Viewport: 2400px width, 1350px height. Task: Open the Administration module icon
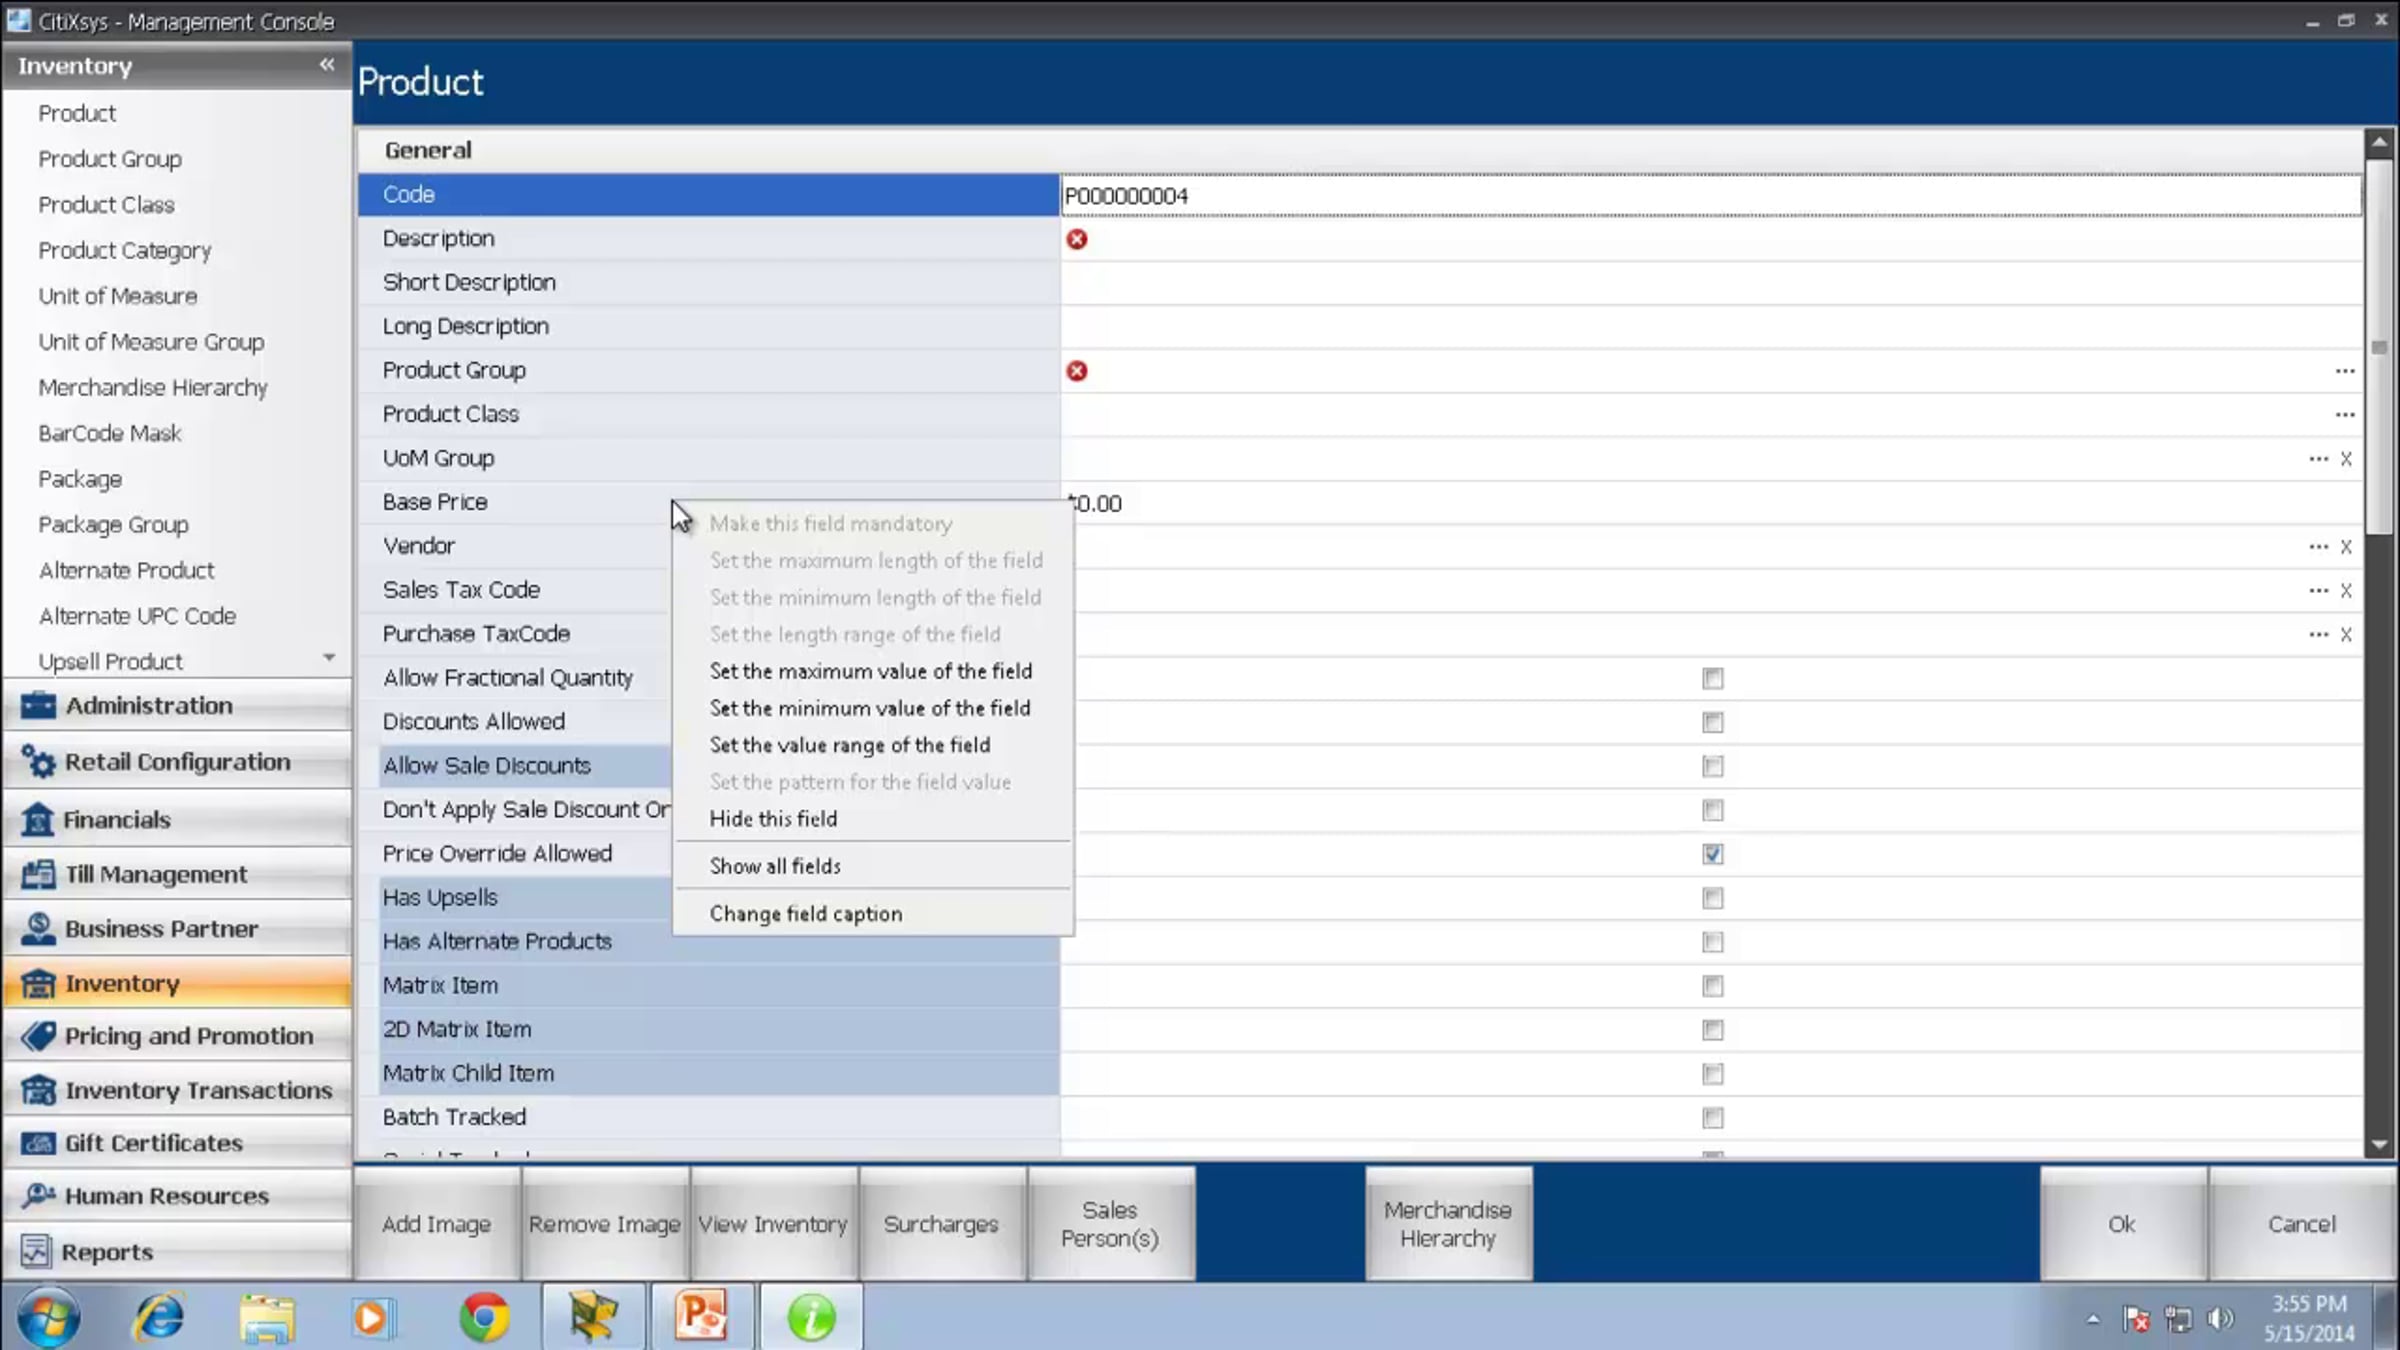pyautogui.click(x=38, y=705)
